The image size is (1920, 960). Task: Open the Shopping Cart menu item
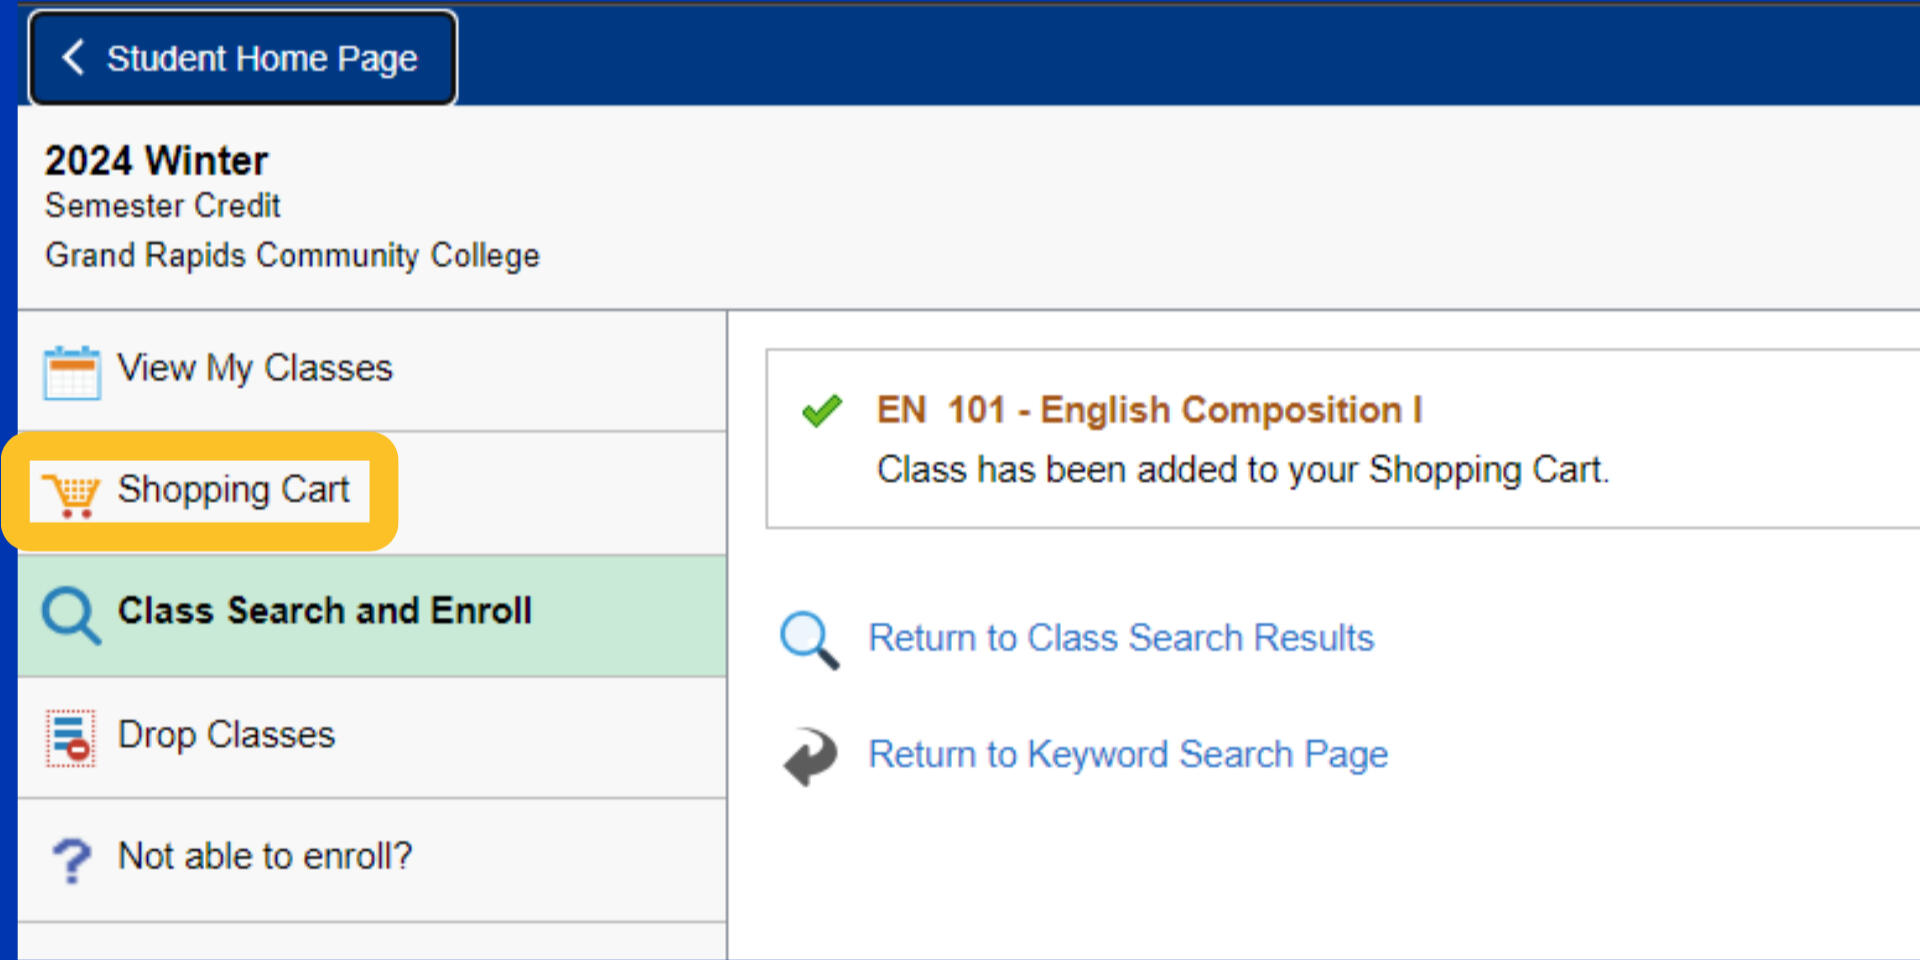233,490
